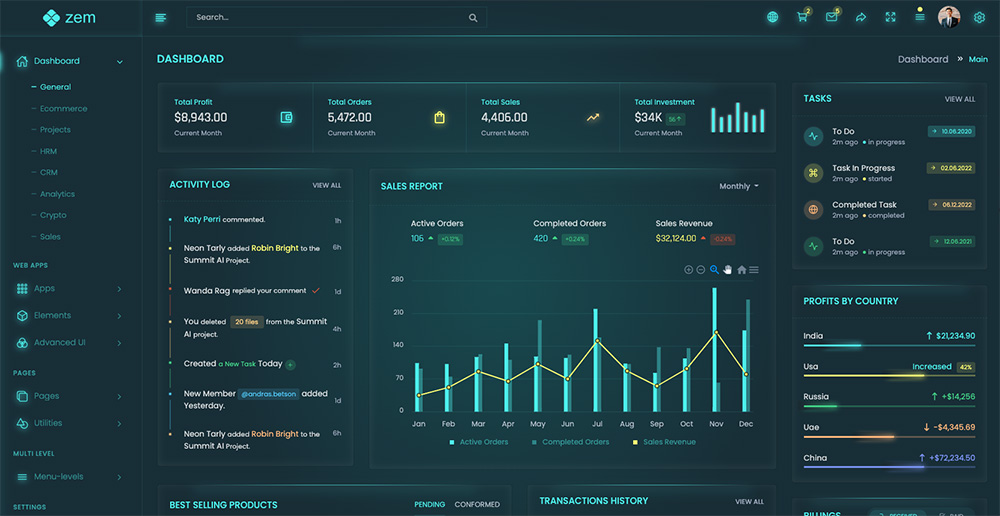
Task: Click the Completed Task globe icon
Action: (813, 209)
